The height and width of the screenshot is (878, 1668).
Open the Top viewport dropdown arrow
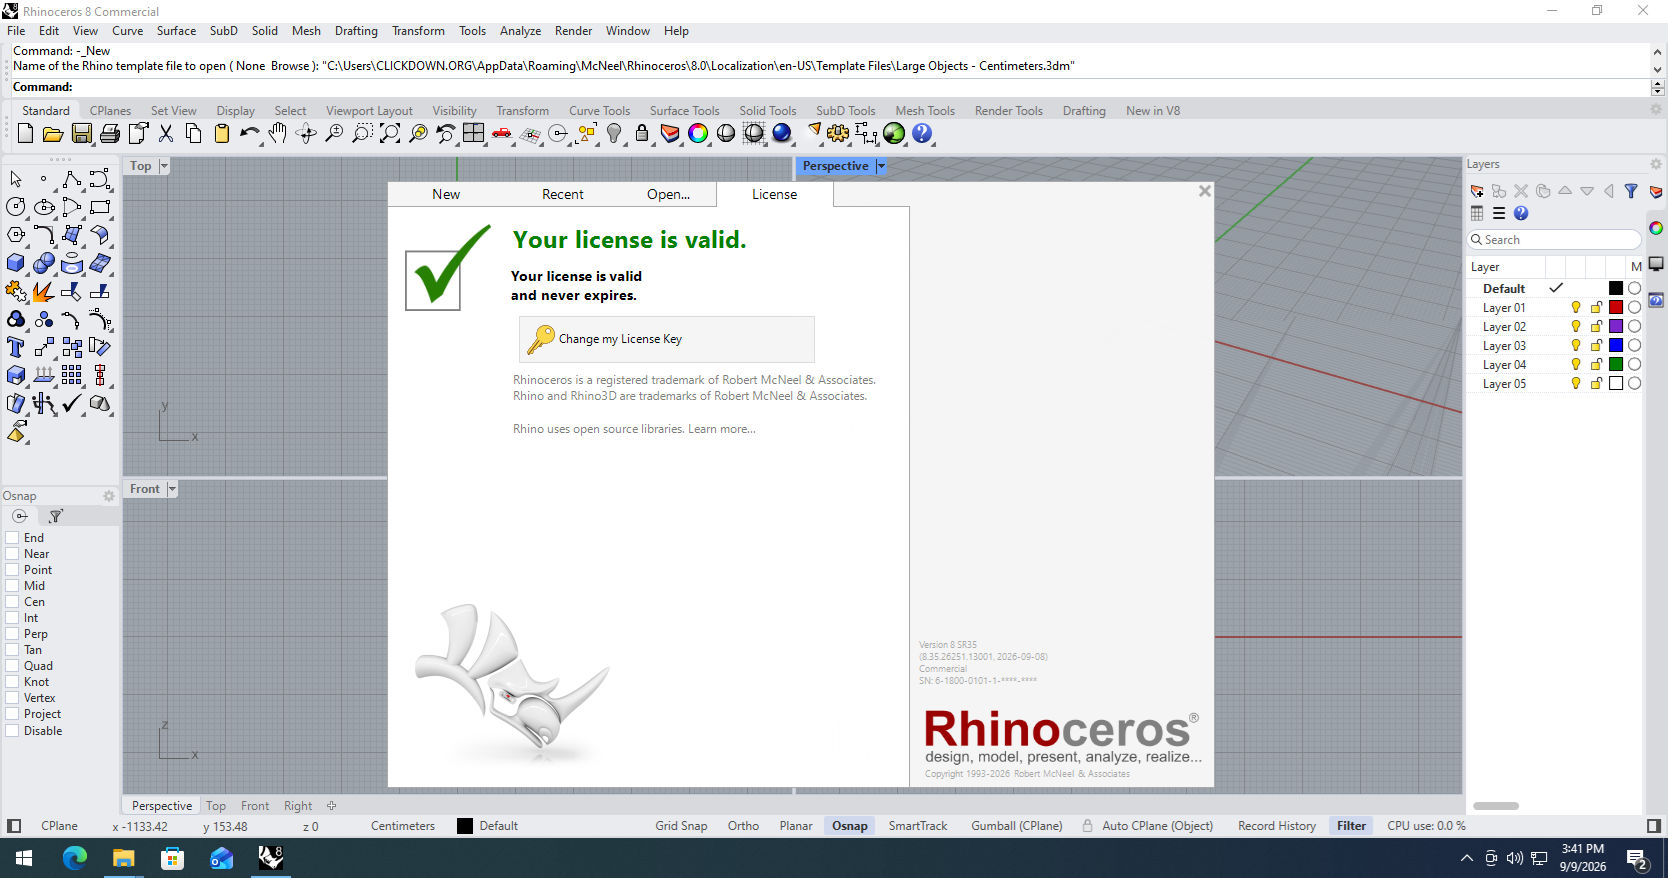click(x=164, y=166)
